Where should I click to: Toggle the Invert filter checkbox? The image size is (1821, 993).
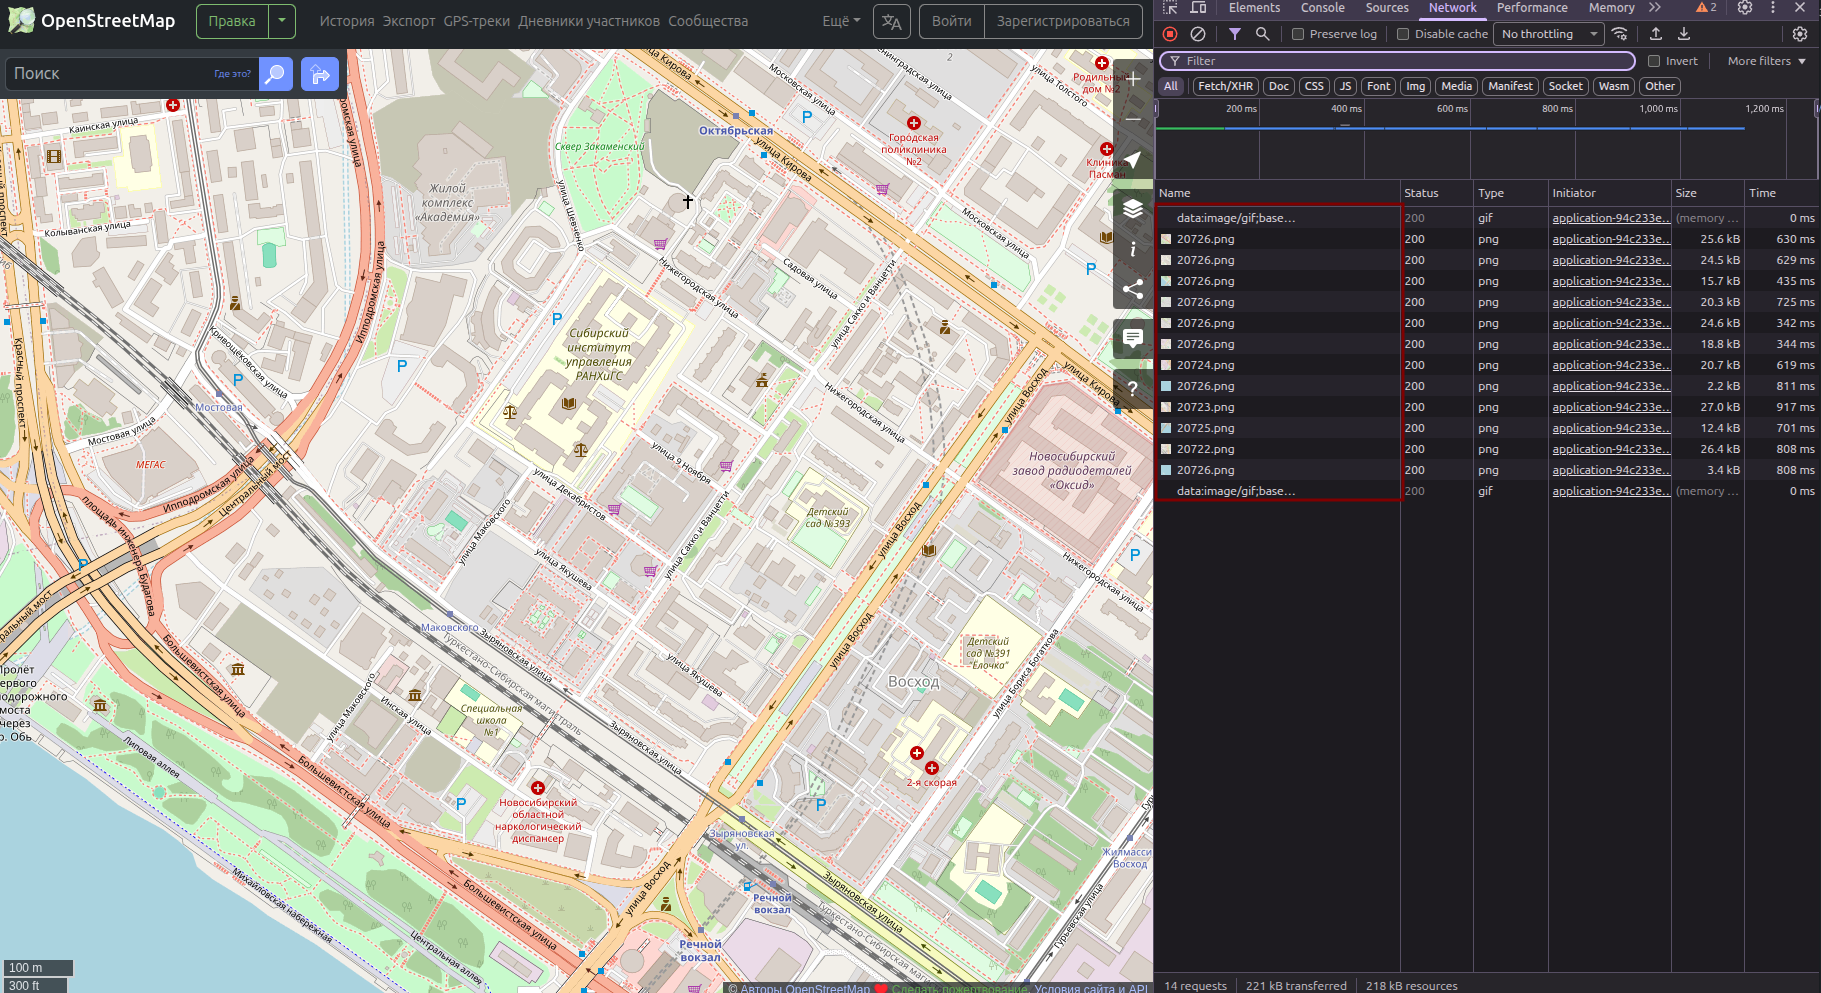coord(1654,61)
